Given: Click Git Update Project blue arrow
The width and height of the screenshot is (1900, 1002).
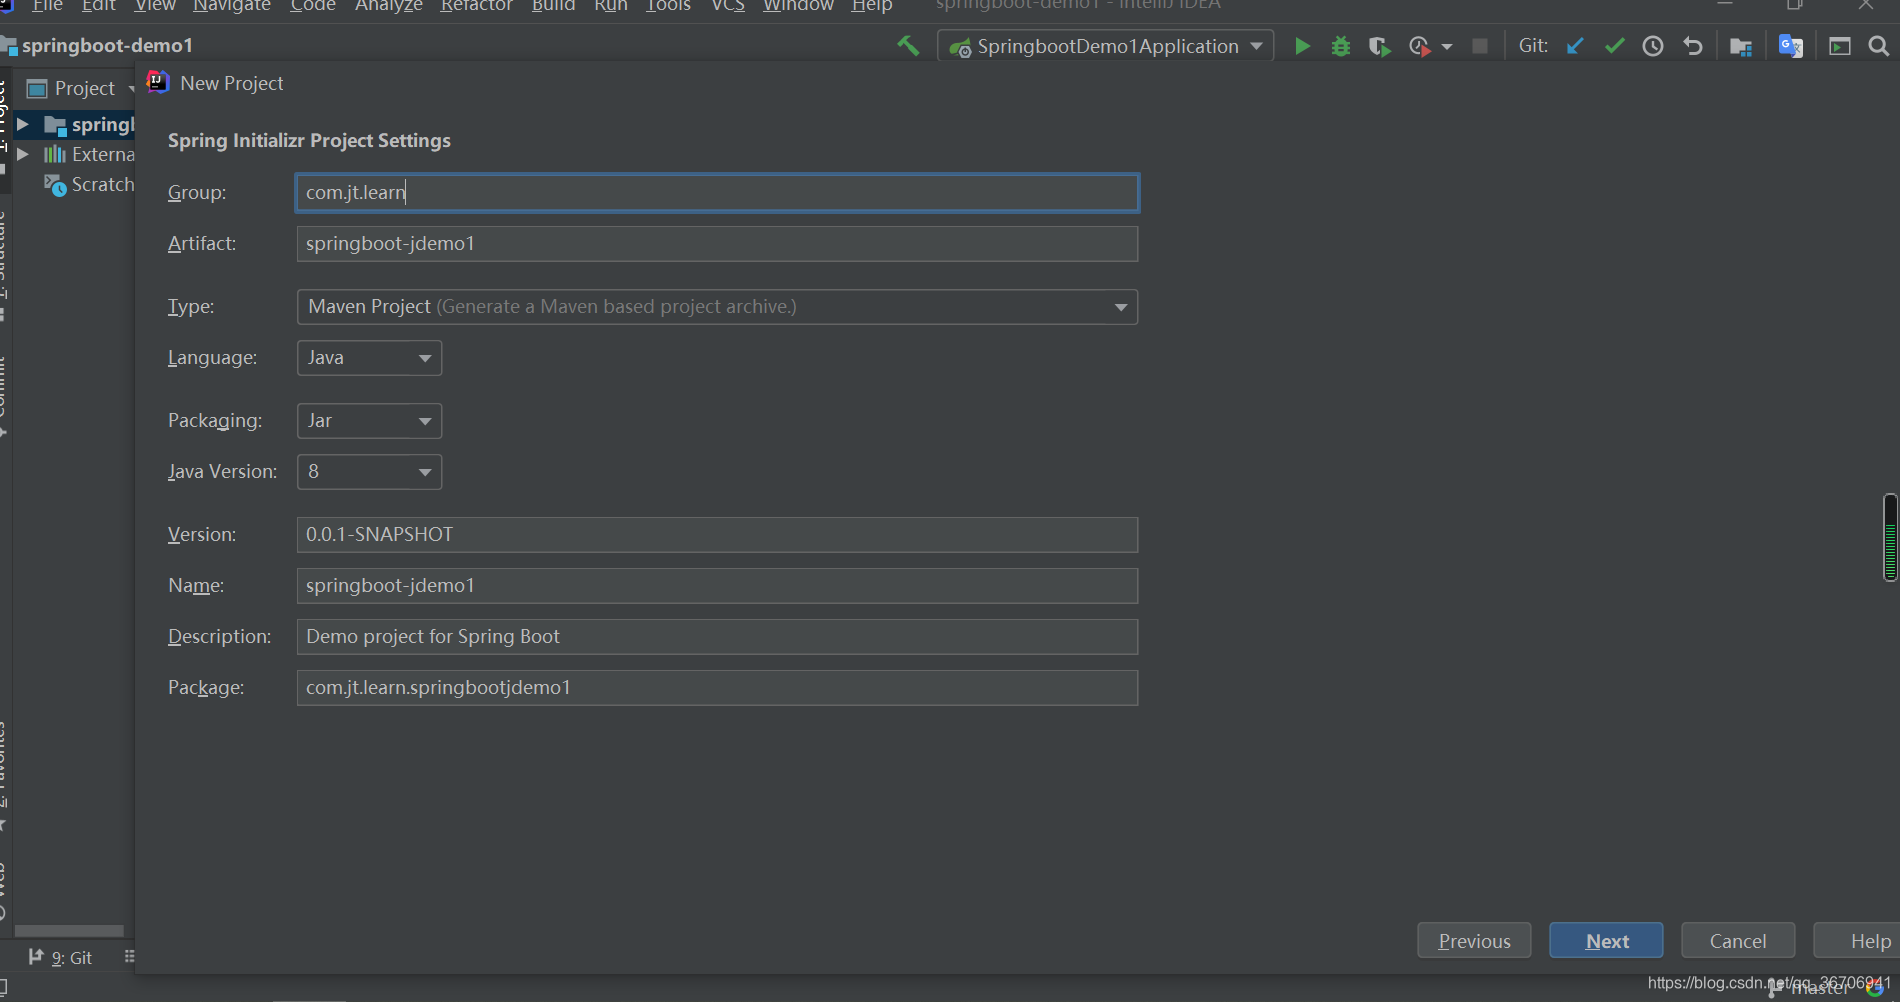Looking at the screenshot, I should tap(1575, 46).
